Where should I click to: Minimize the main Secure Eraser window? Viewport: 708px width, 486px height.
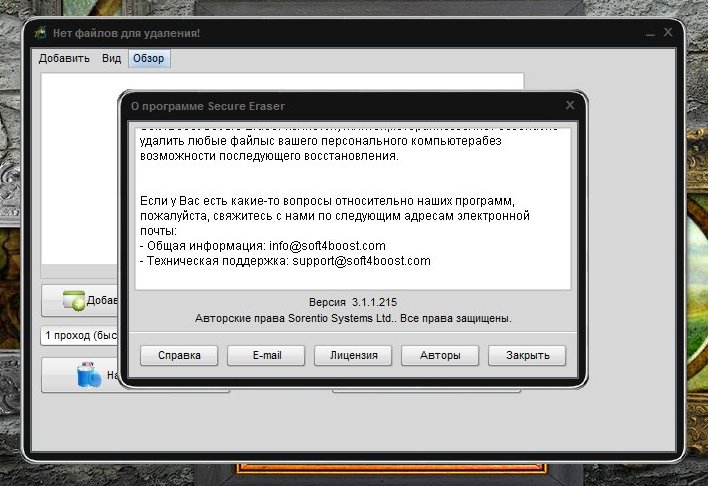650,33
